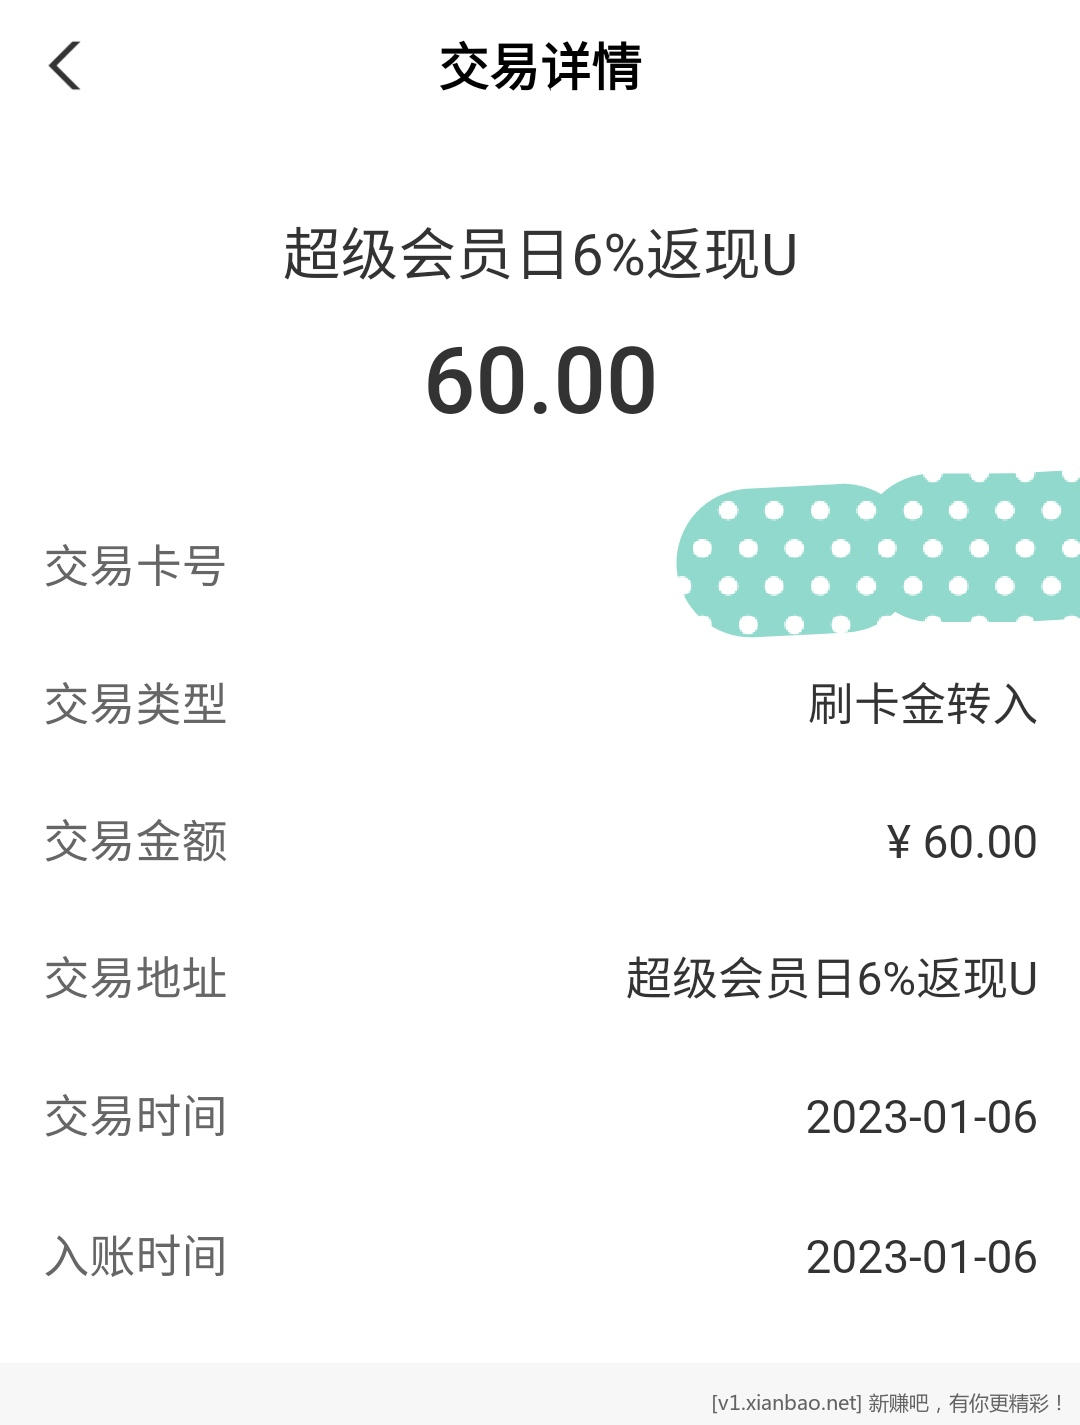Tap the 交易金额 label
This screenshot has width=1080, height=1425.
pyautogui.click(x=135, y=841)
